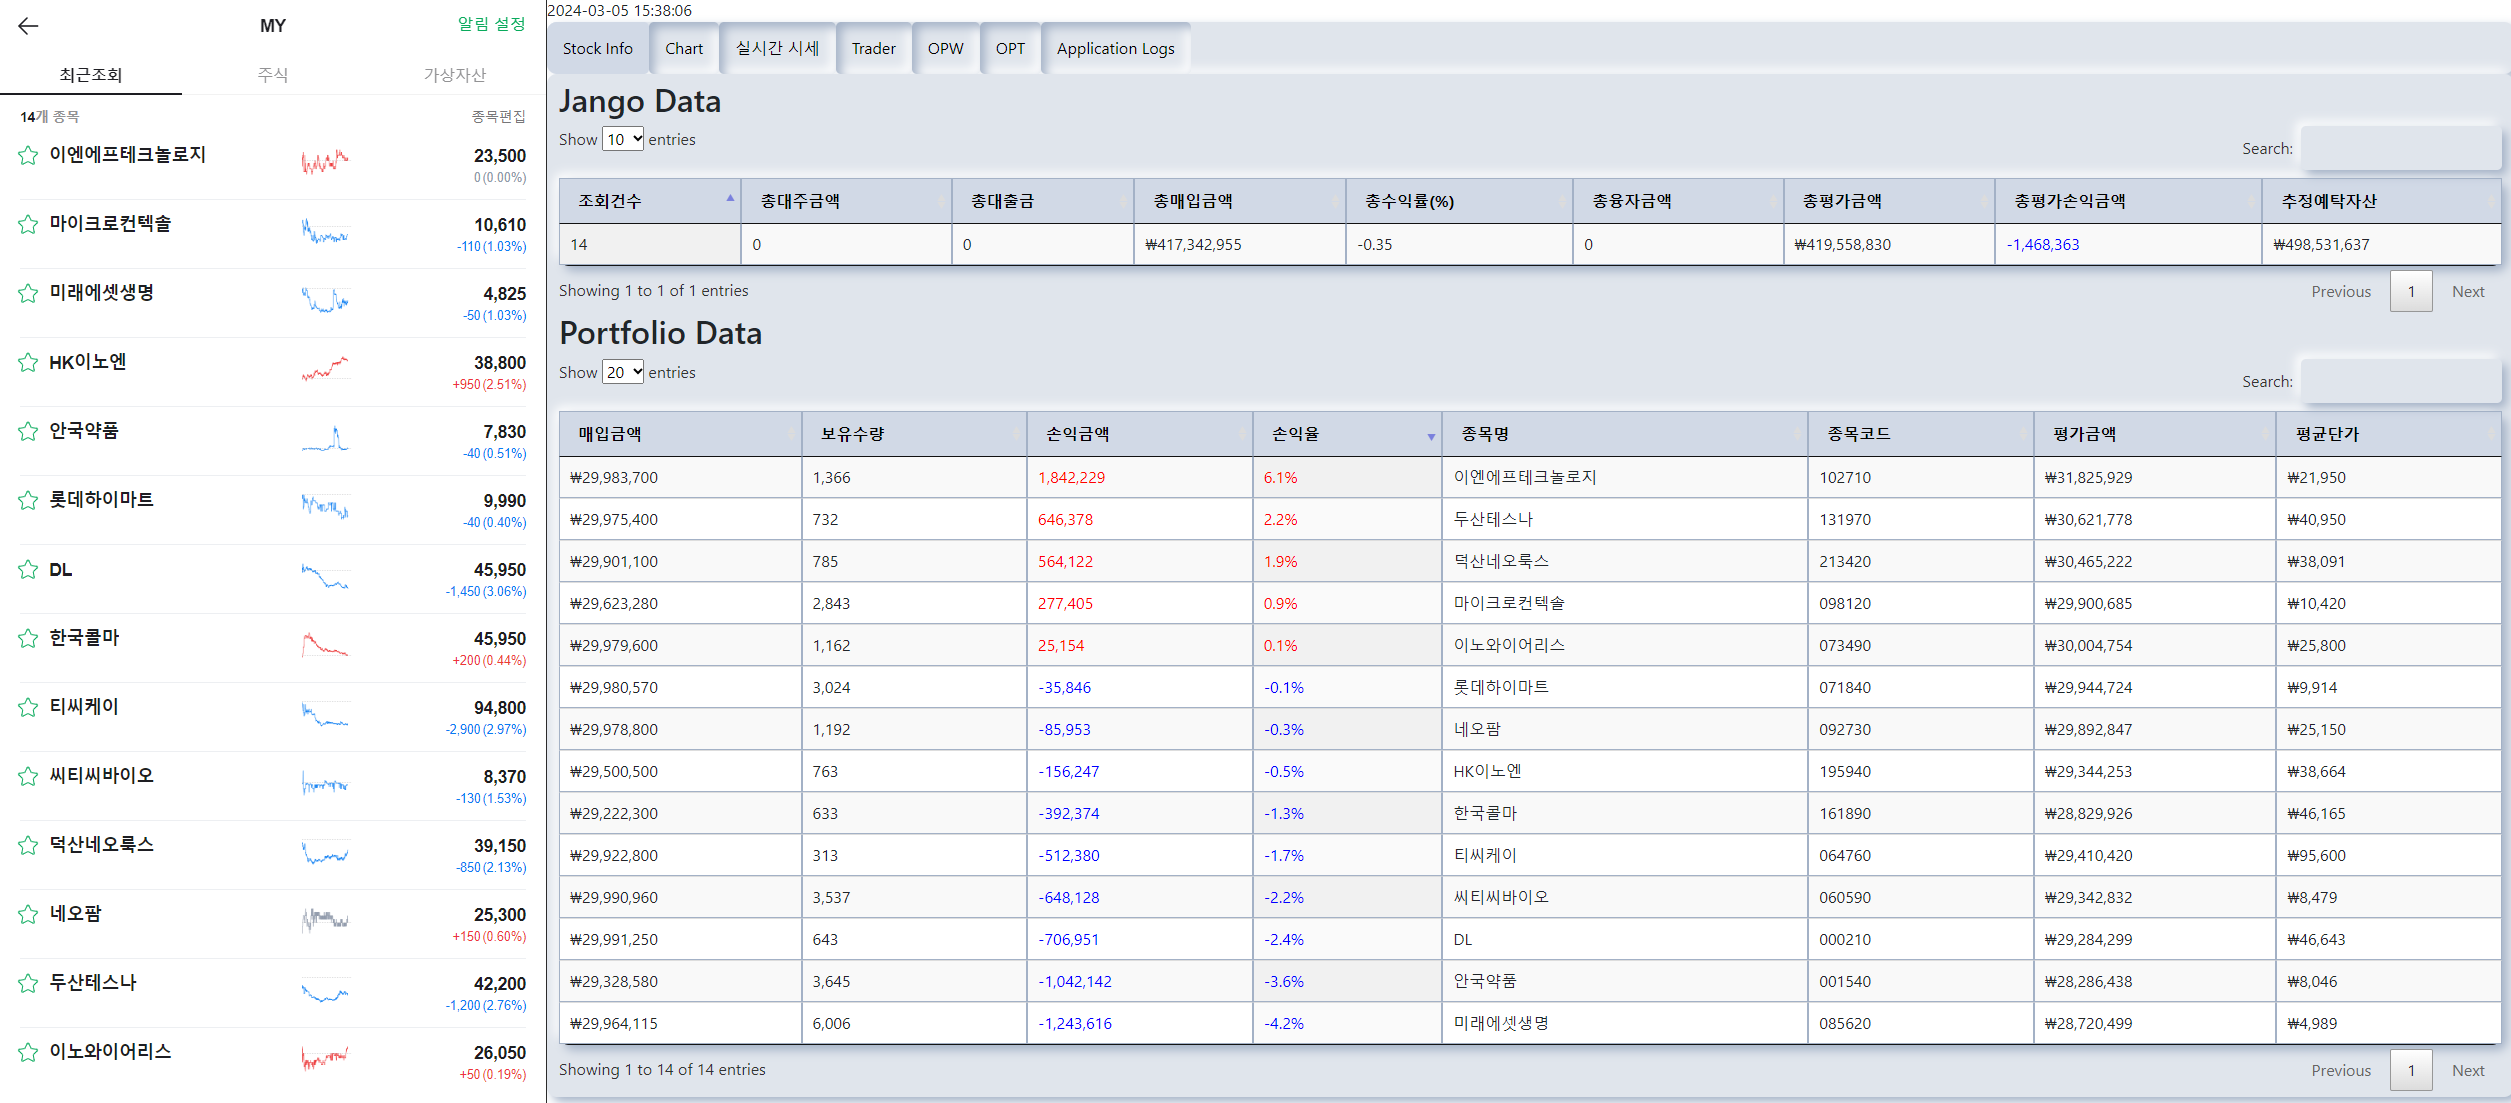Click Next button under Portfolio Data
The height and width of the screenshot is (1103, 2511).
coord(2467,1070)
